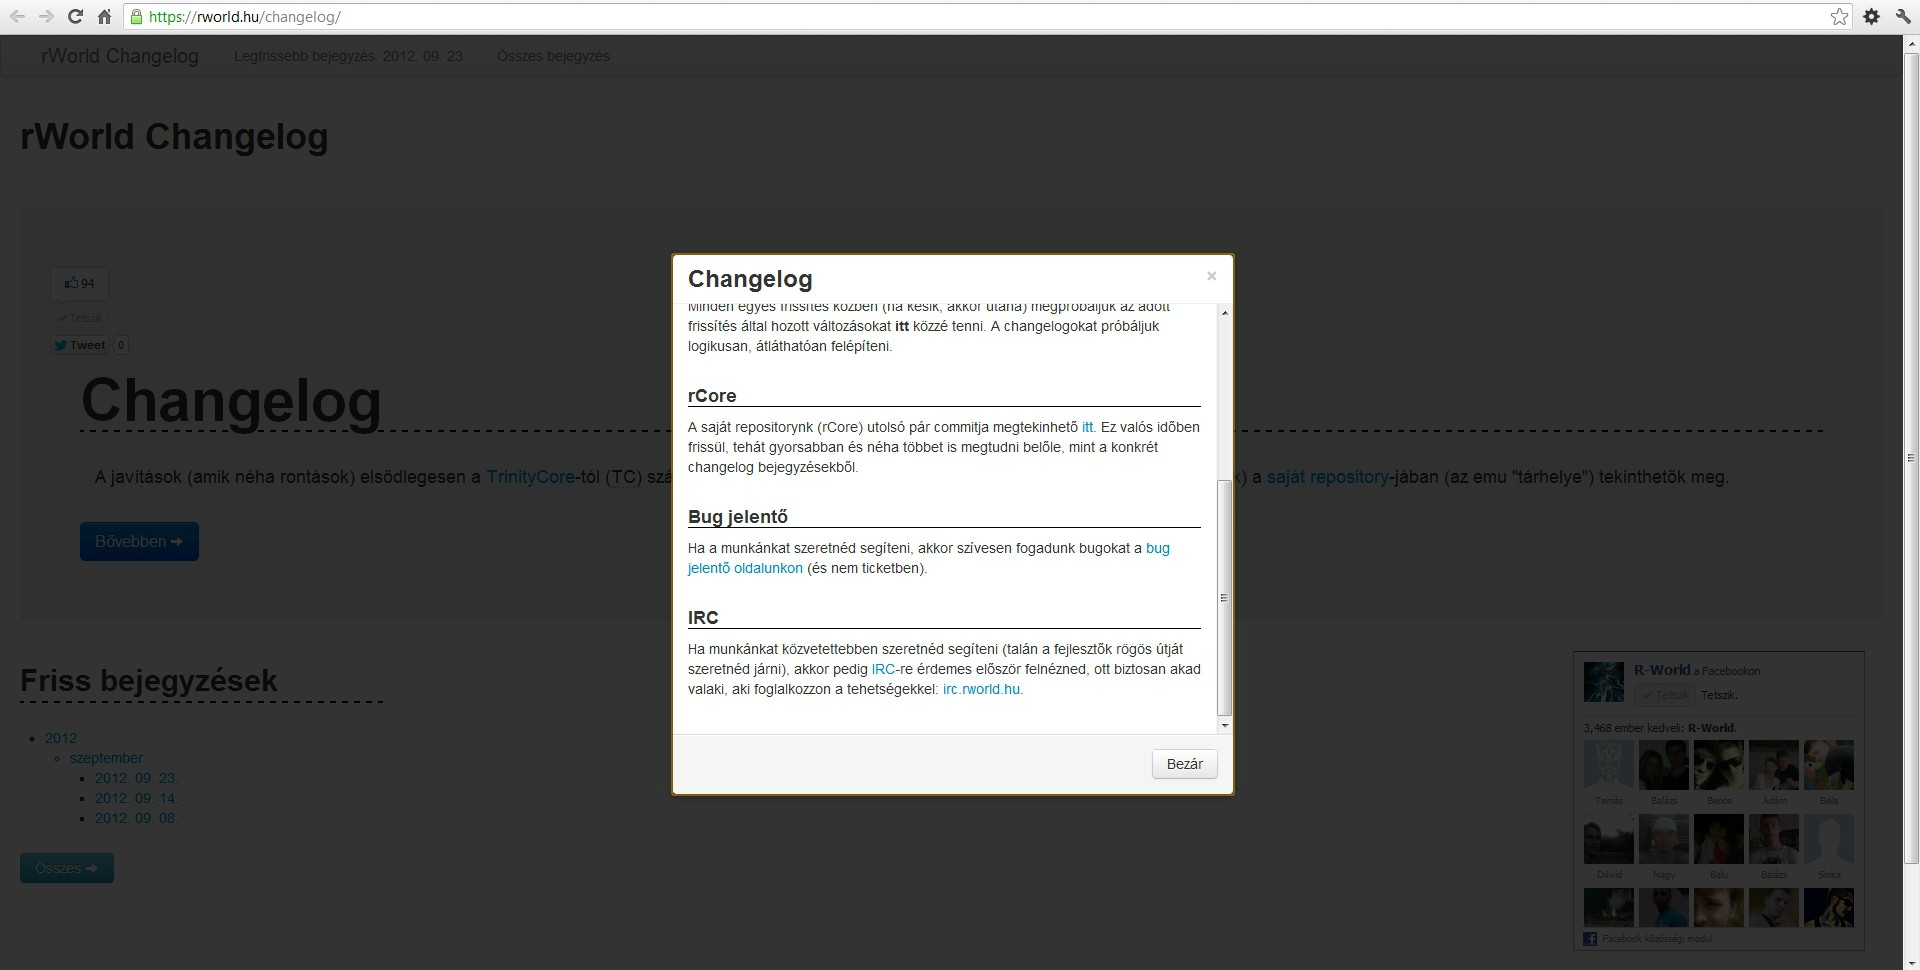Open the 2012. 09. 08. entry
Screen dimensions: 1920x970
[135, 818]
